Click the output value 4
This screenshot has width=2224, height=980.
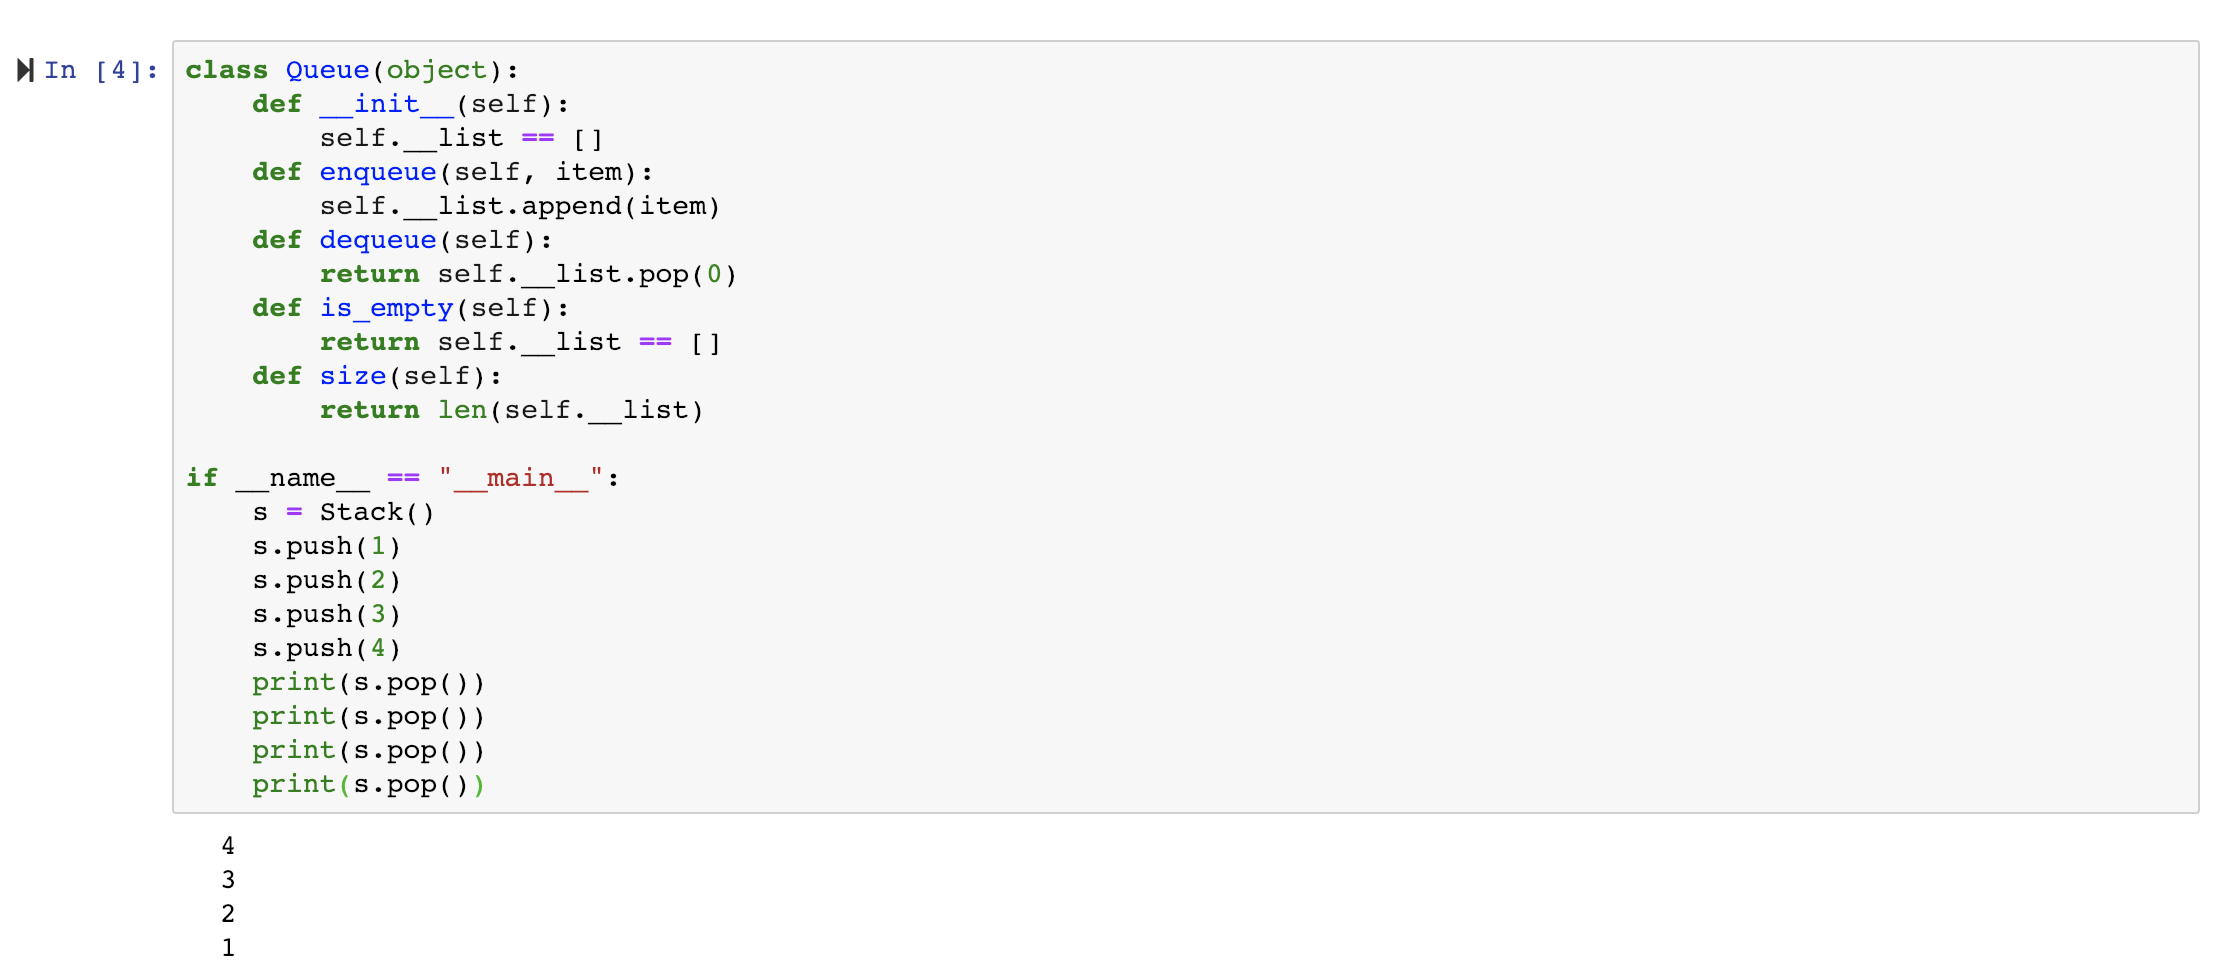click(x=228, y=846)
